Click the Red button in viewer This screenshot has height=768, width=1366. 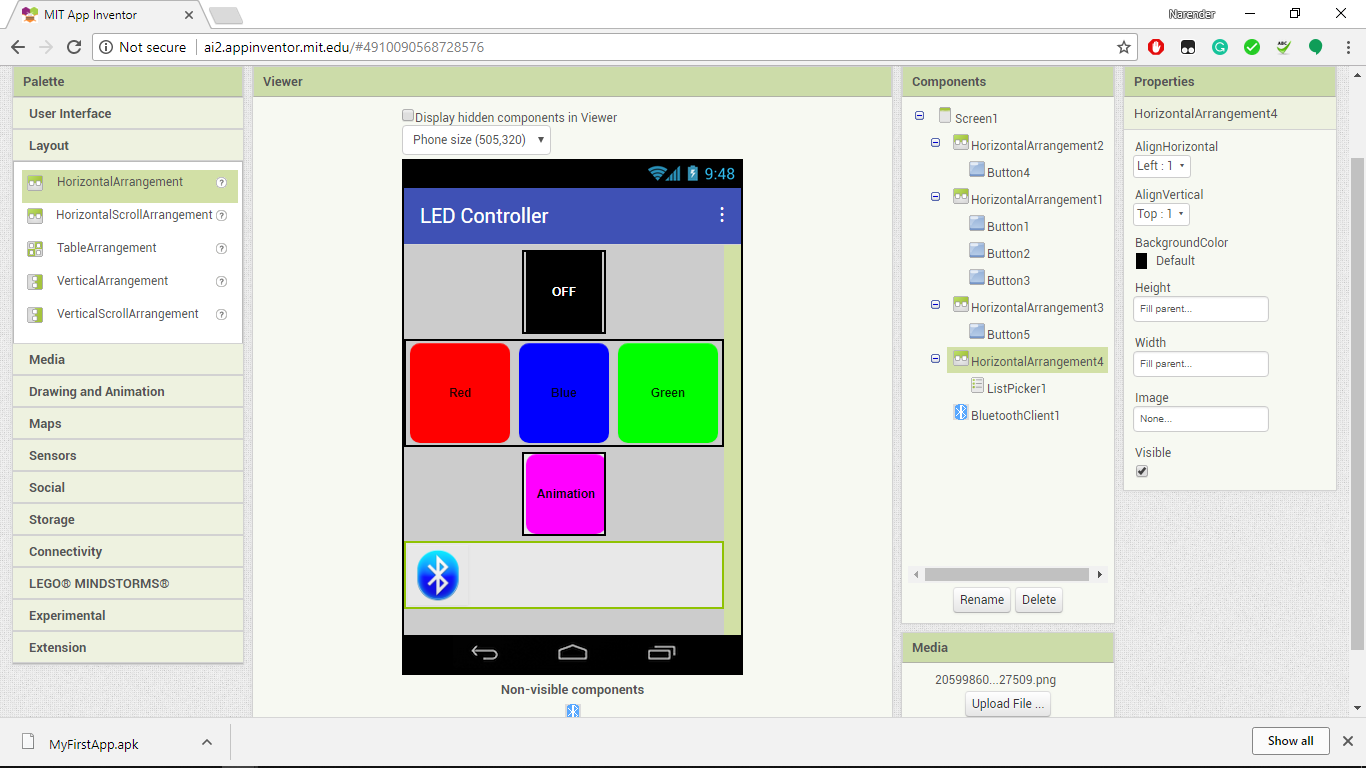pyautogui.click(x=460, y=393)
